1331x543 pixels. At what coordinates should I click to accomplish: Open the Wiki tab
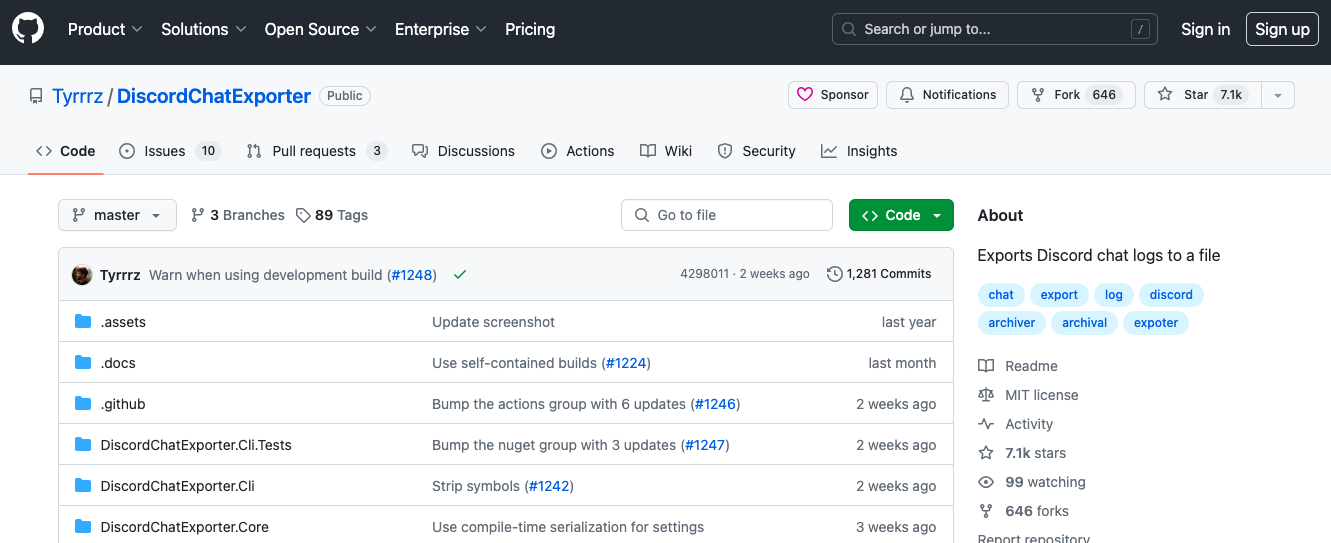[x=666, y=151]
